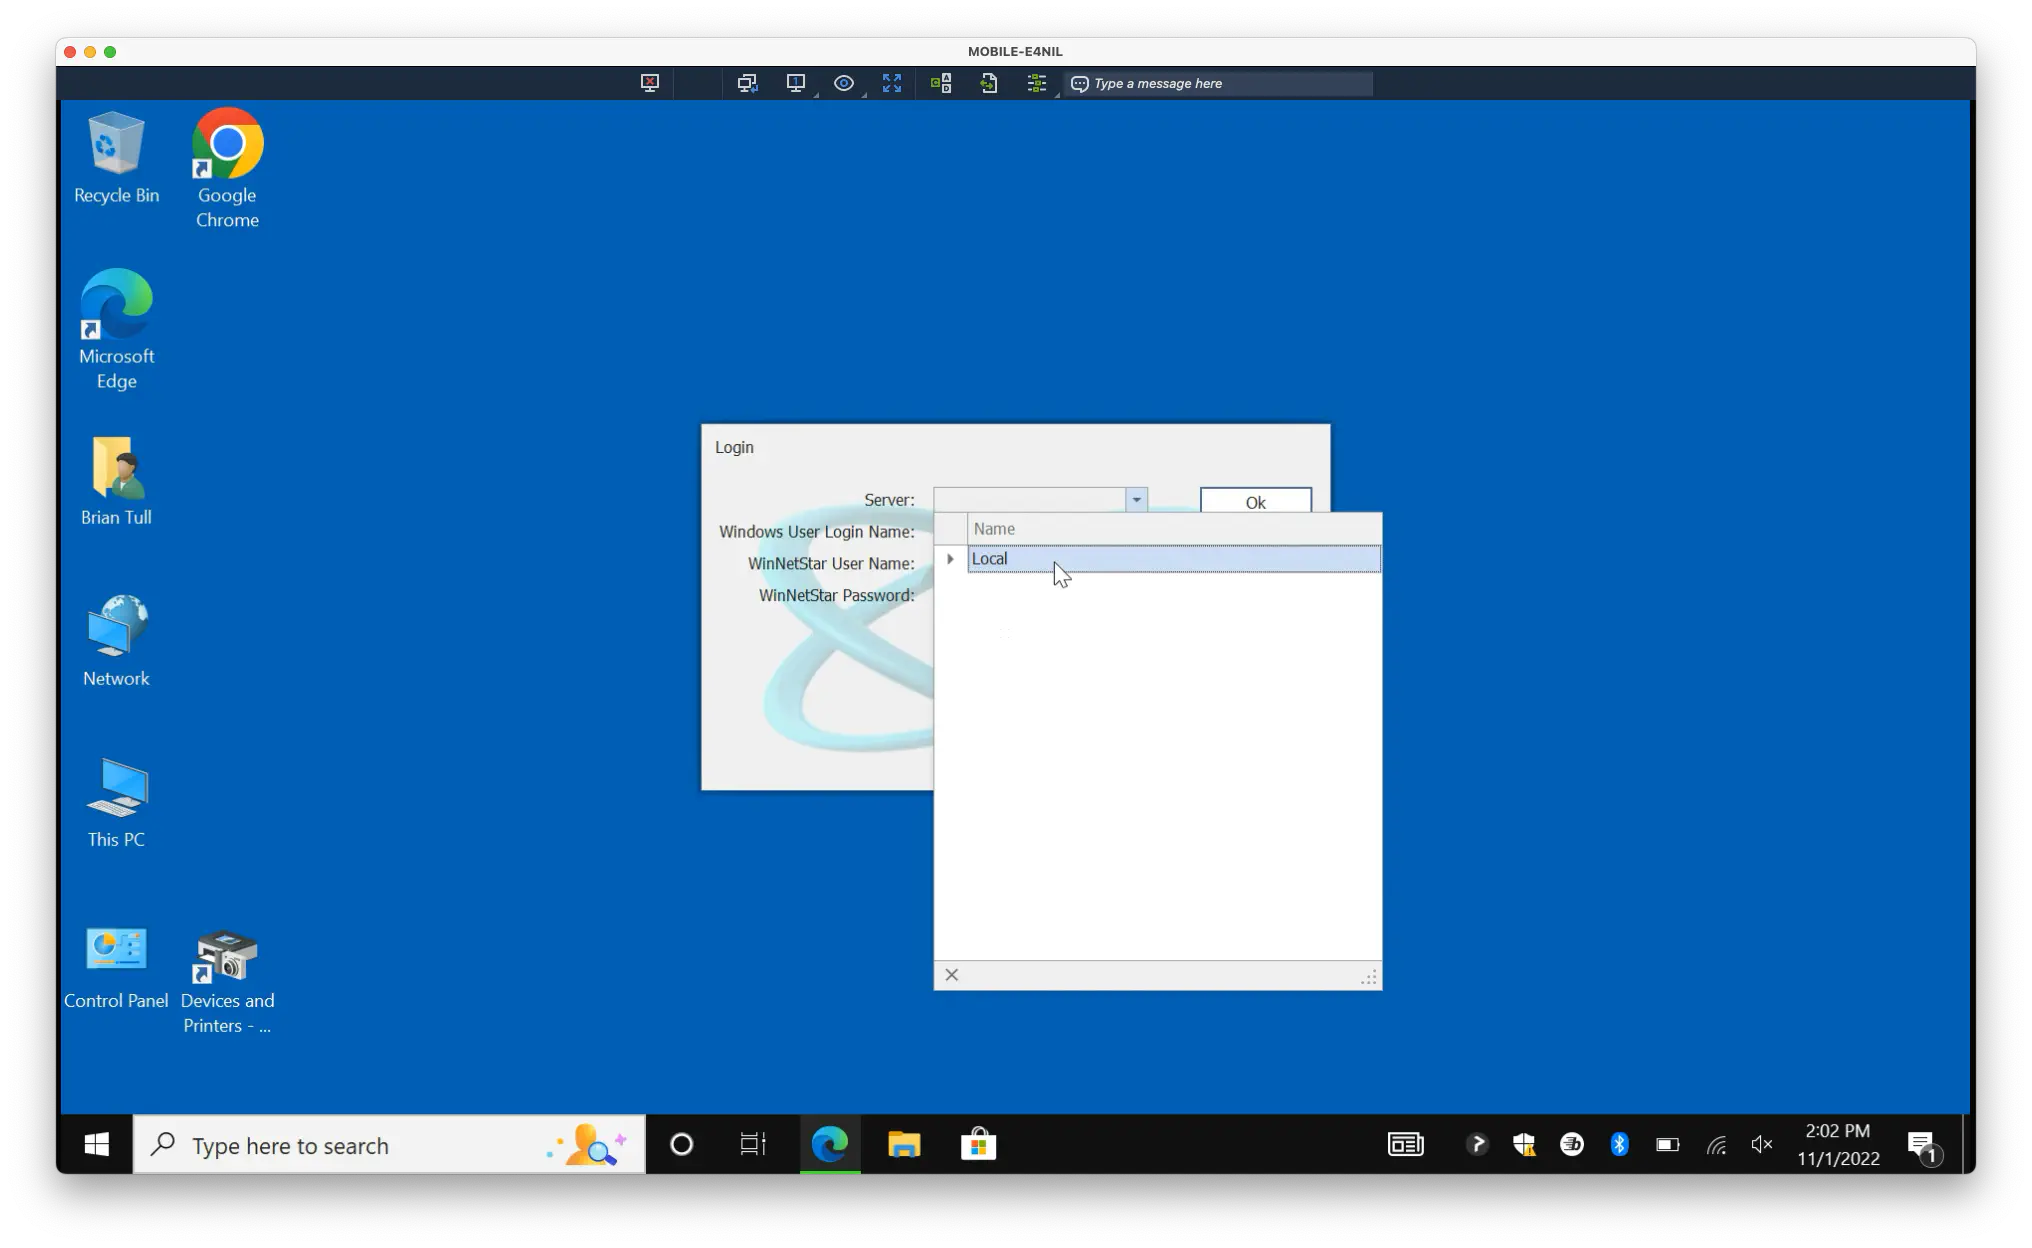The image size is (2032, 1248).
Task: Select the Local server entry
Action: point(1174,559)
